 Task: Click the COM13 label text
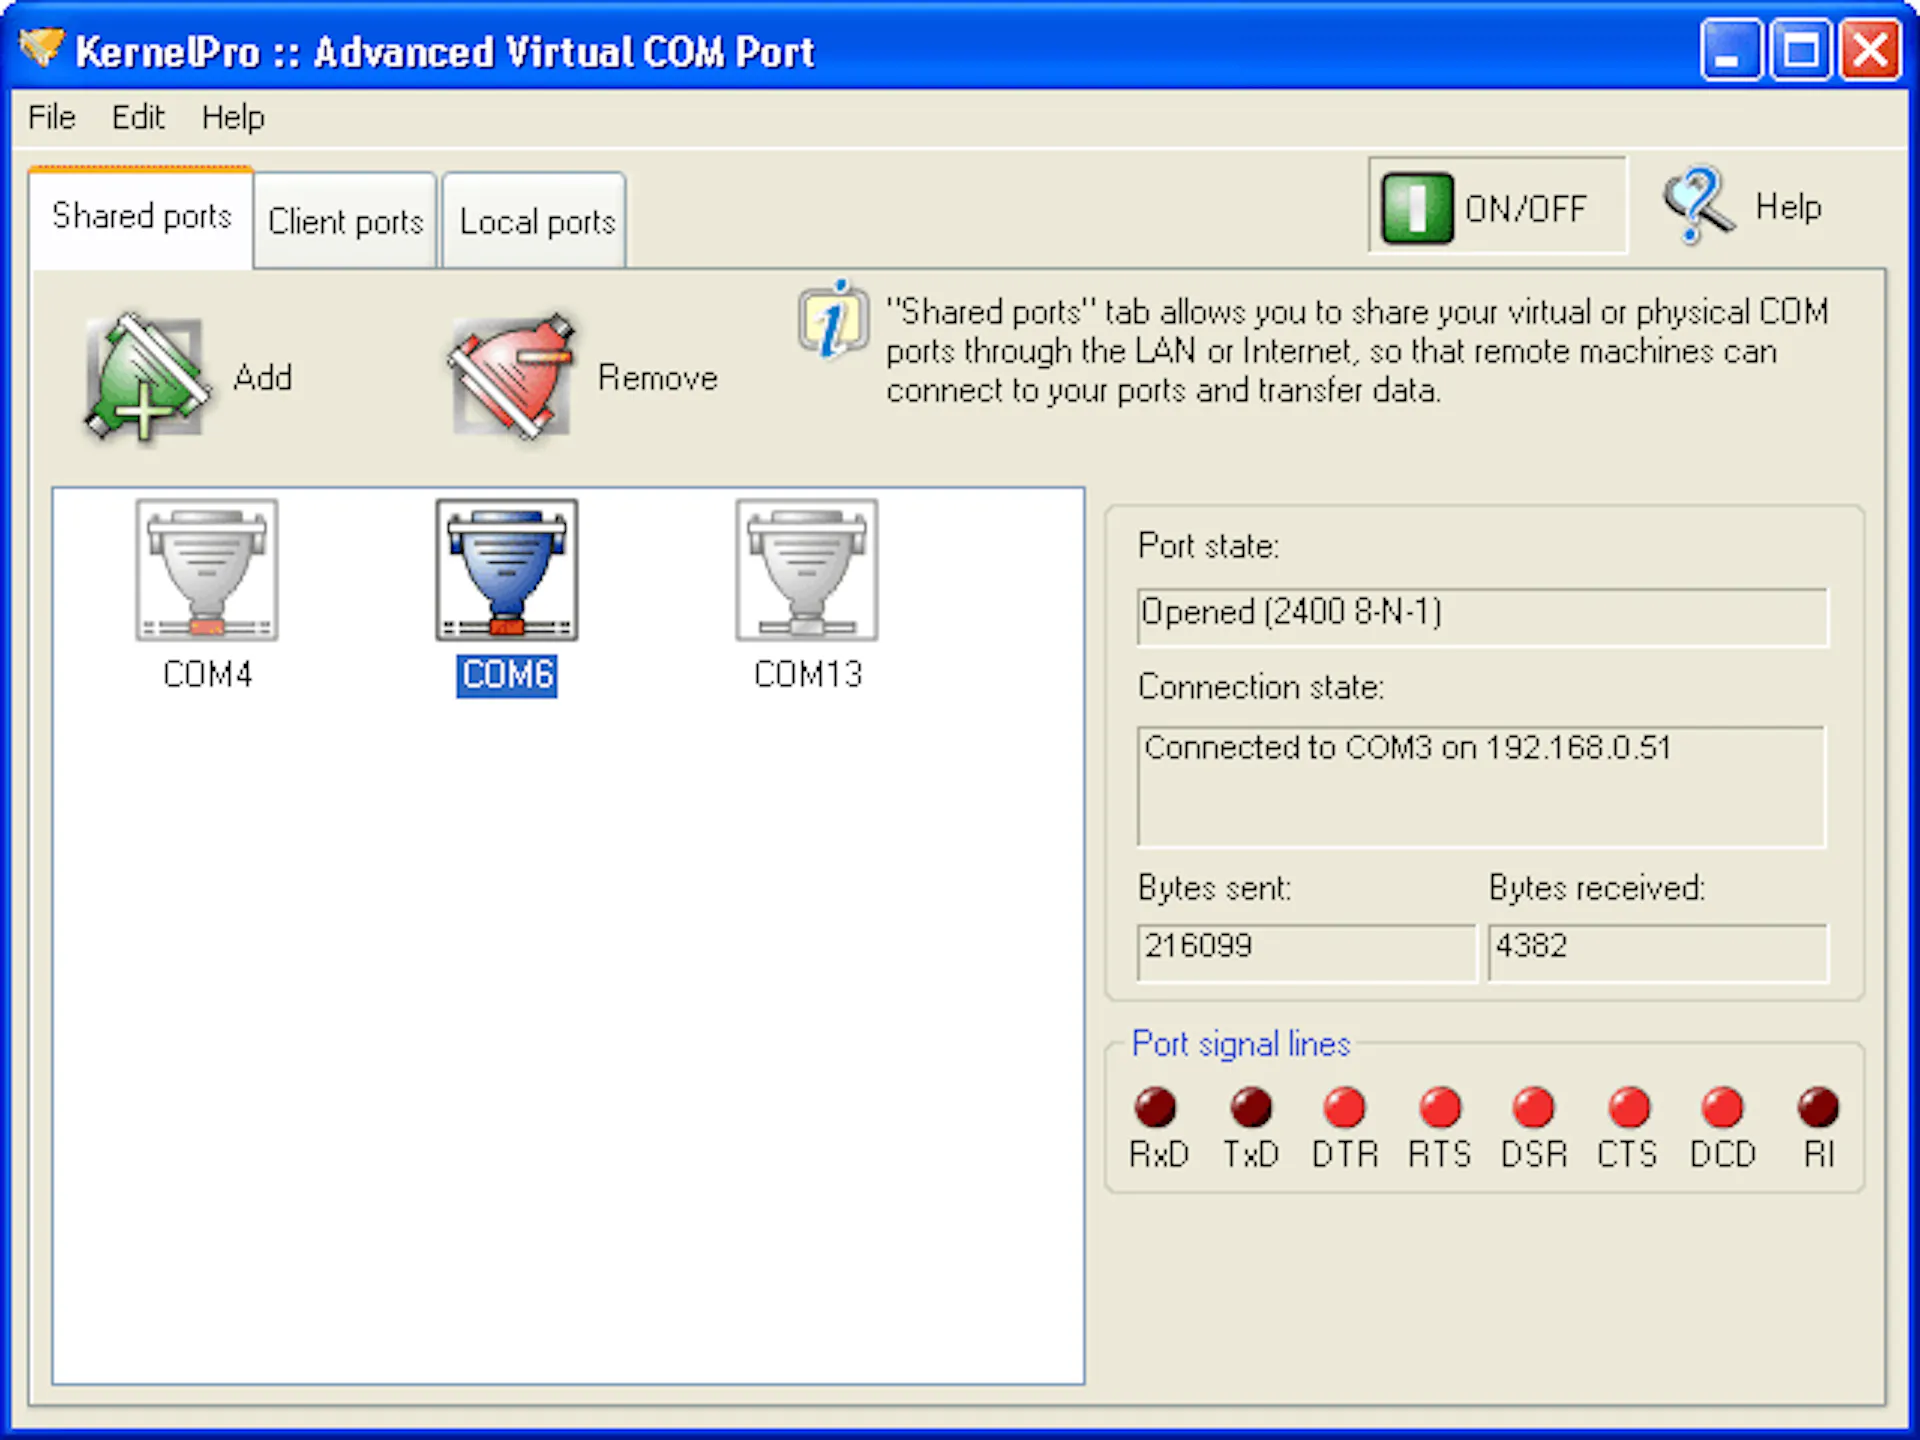808,675
